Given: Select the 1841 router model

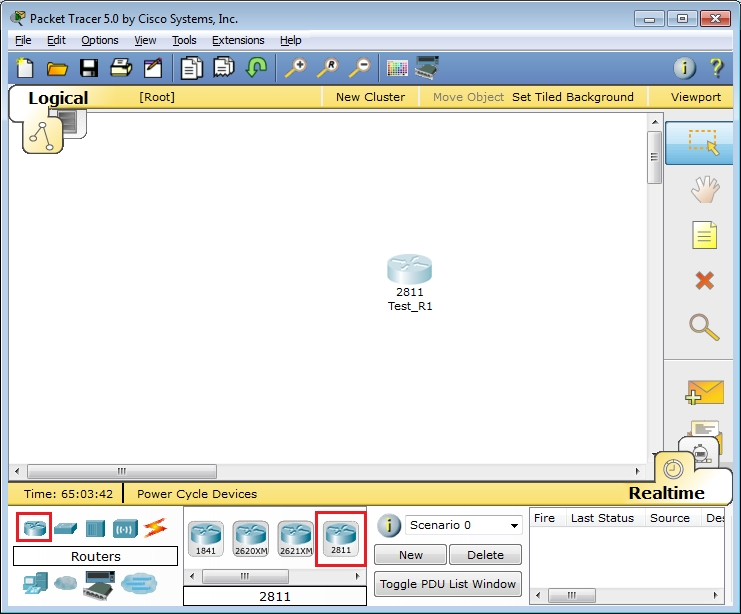Looking at the screenshot, I should [x=206, y=538].
